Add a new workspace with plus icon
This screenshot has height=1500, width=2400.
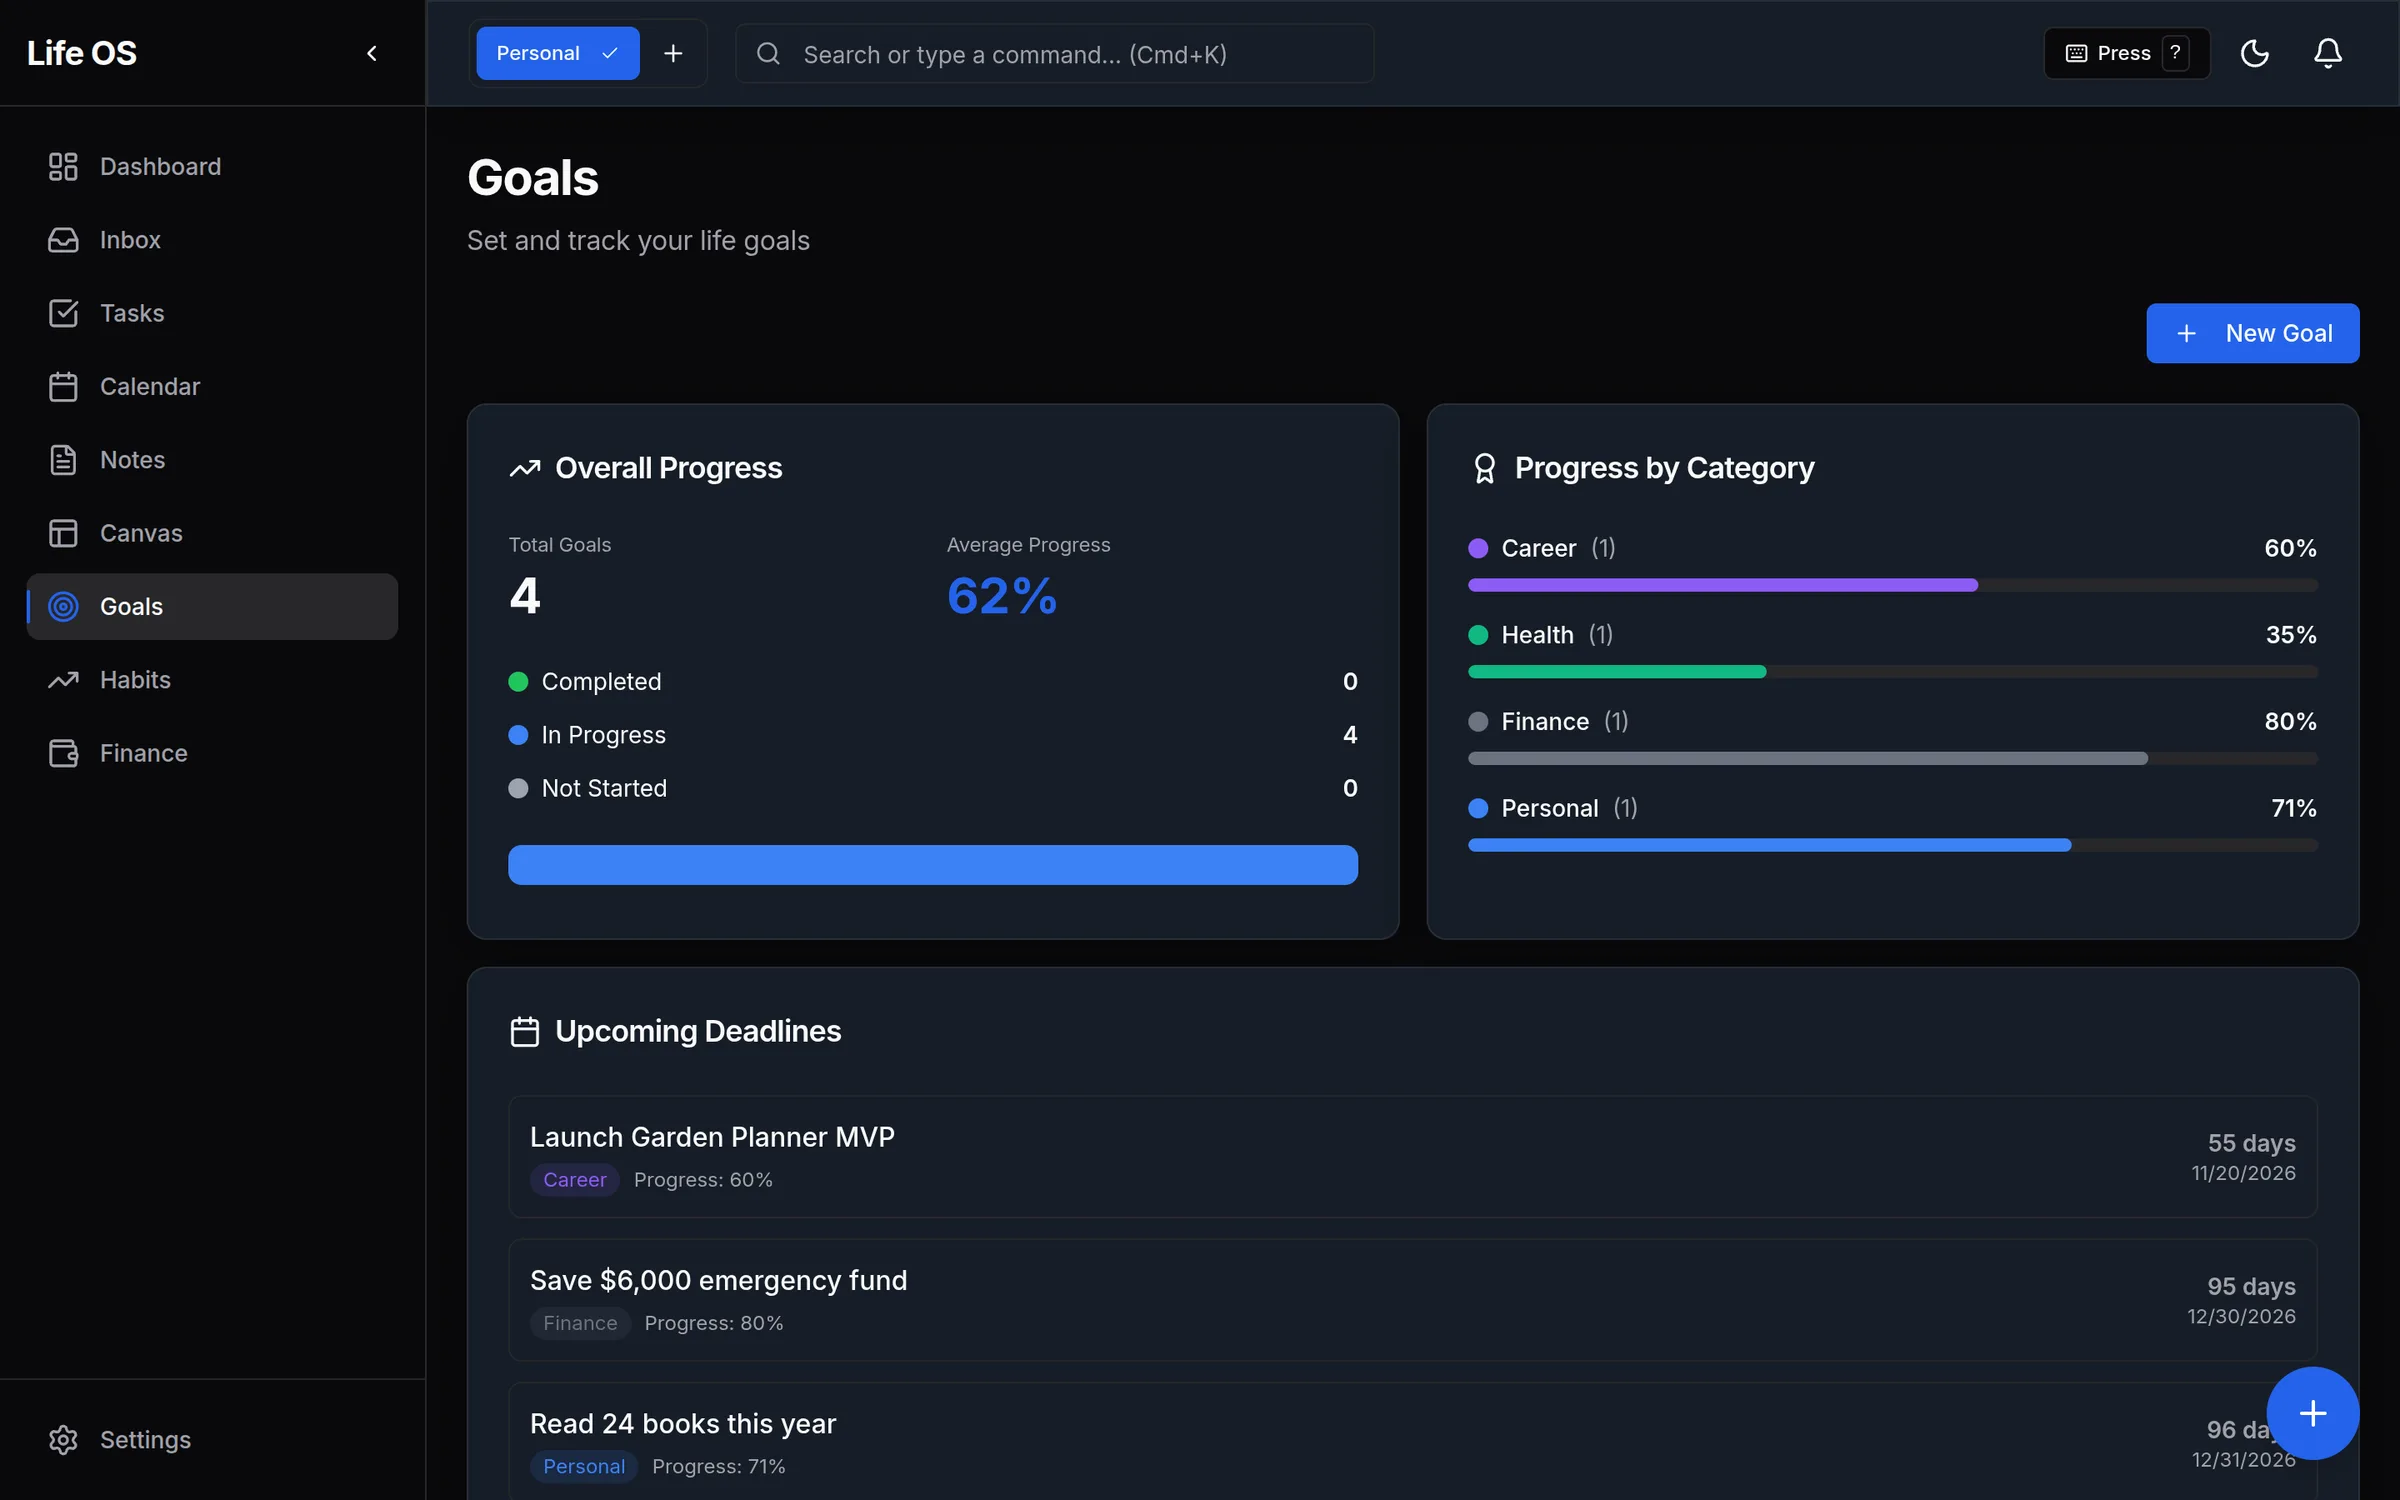coord(673,53)
